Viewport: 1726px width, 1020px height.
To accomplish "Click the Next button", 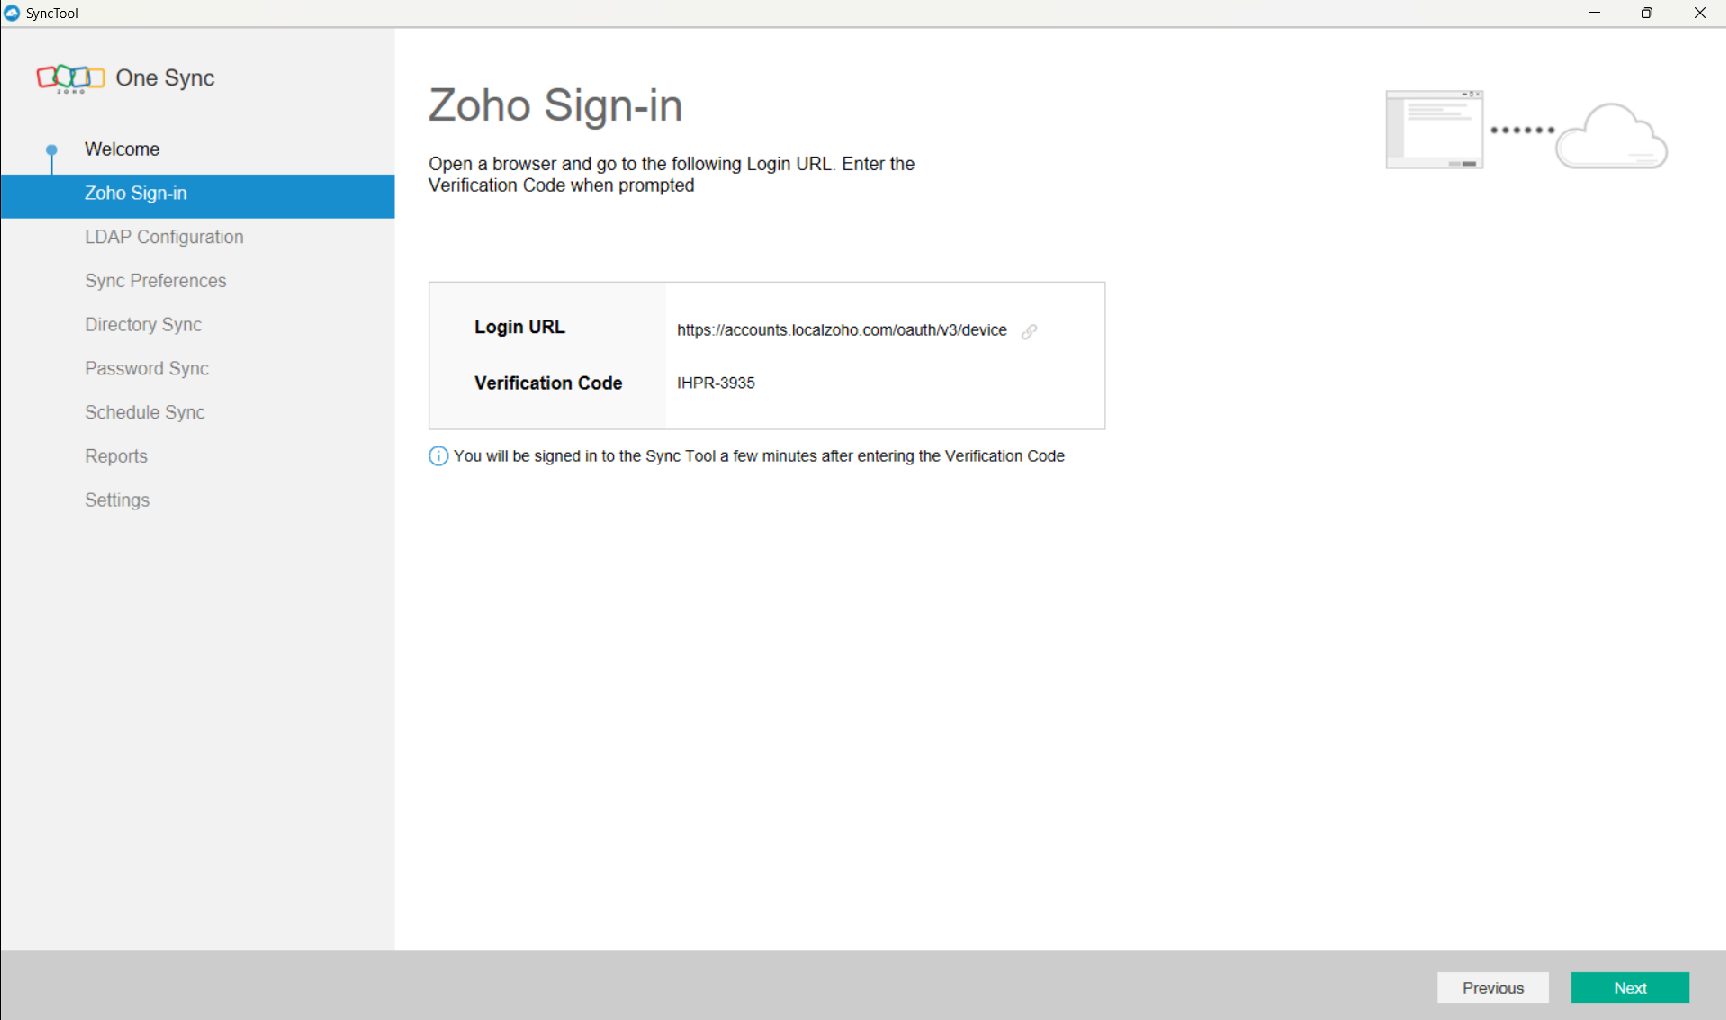I will tap(1629, 988).
